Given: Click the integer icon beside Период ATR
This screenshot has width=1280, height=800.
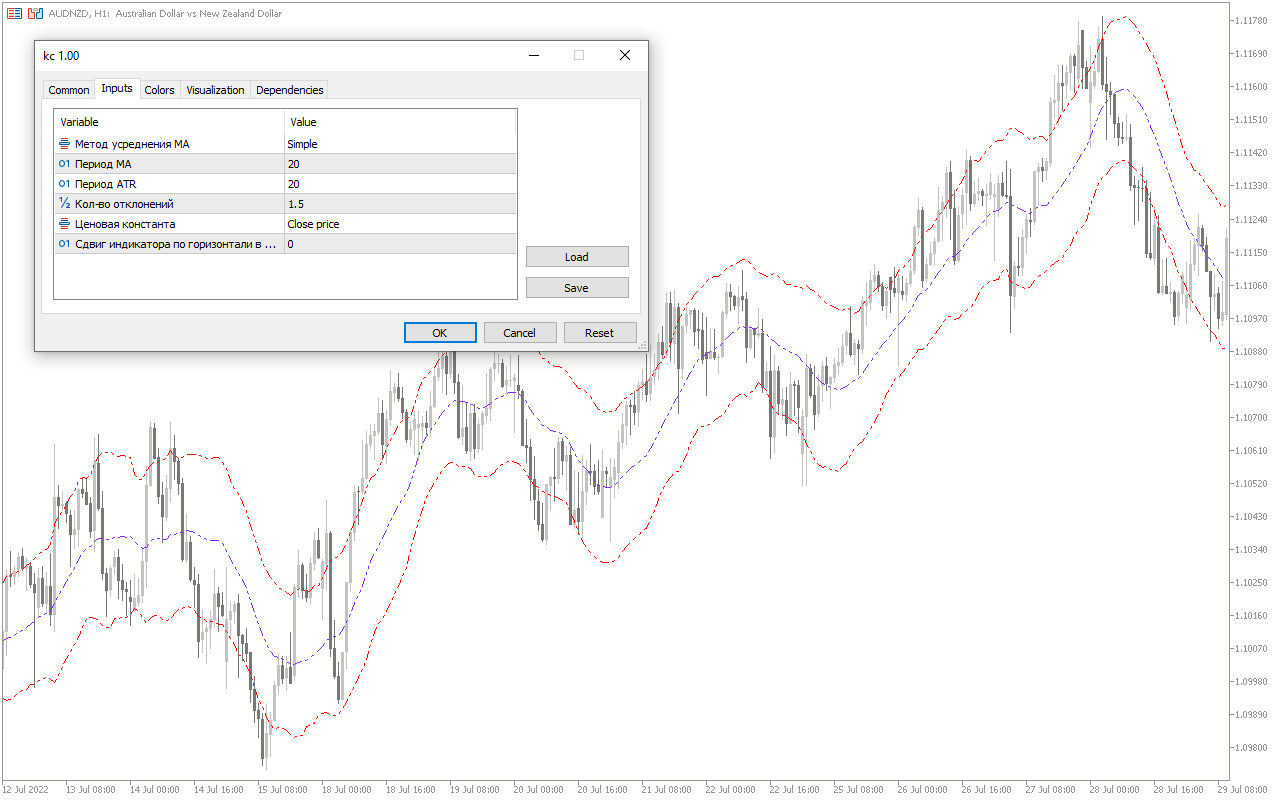Looking at the screenshot, I should coord(65,184).
